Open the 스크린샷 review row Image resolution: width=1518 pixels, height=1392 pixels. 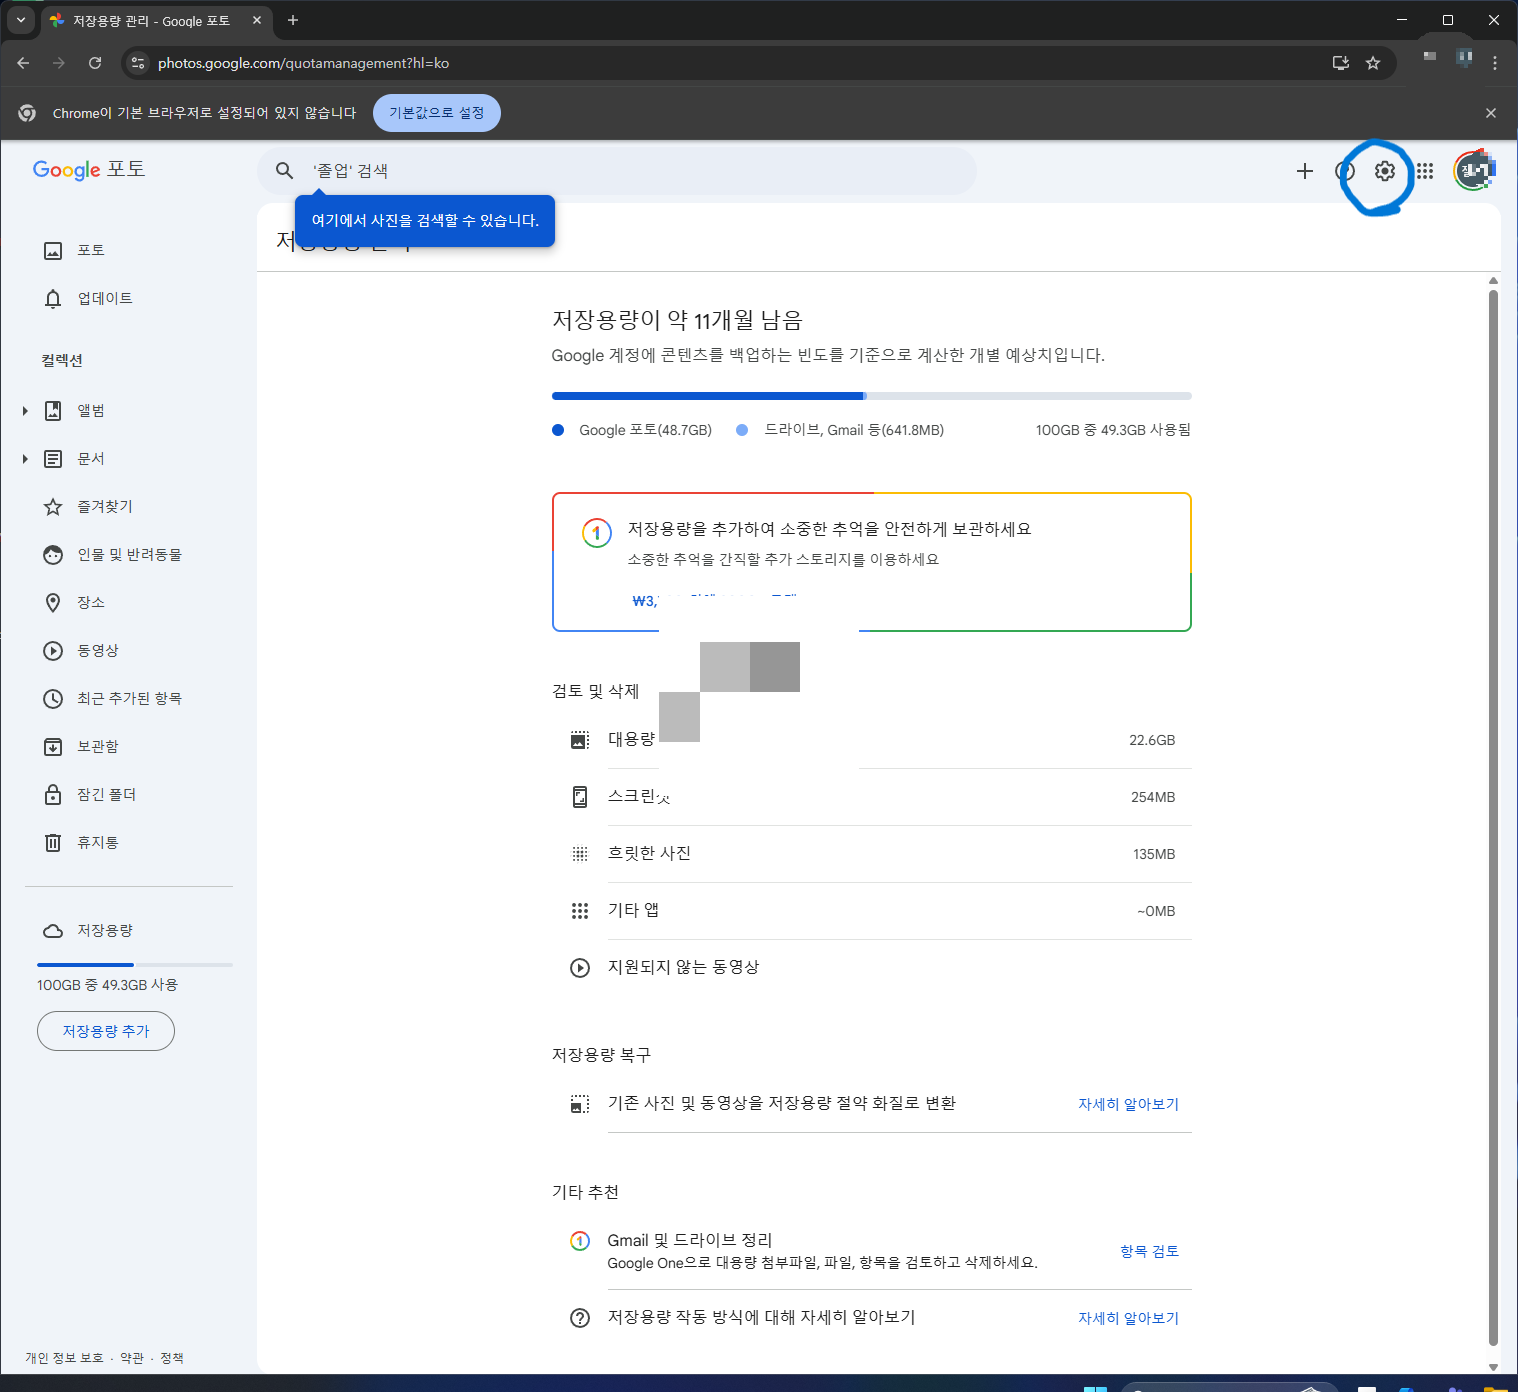click(871, 797)
